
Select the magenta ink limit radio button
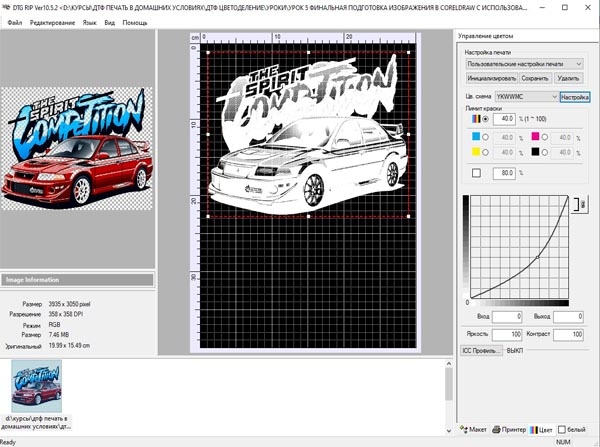pyautogui.click(x=545, y=137)
